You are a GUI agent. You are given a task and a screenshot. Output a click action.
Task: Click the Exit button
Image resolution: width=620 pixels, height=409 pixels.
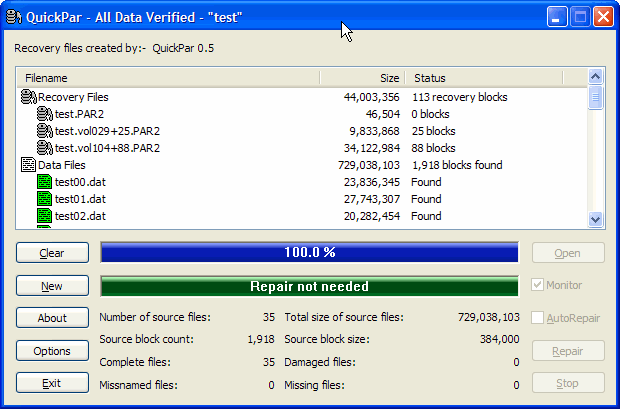(52, 383)
